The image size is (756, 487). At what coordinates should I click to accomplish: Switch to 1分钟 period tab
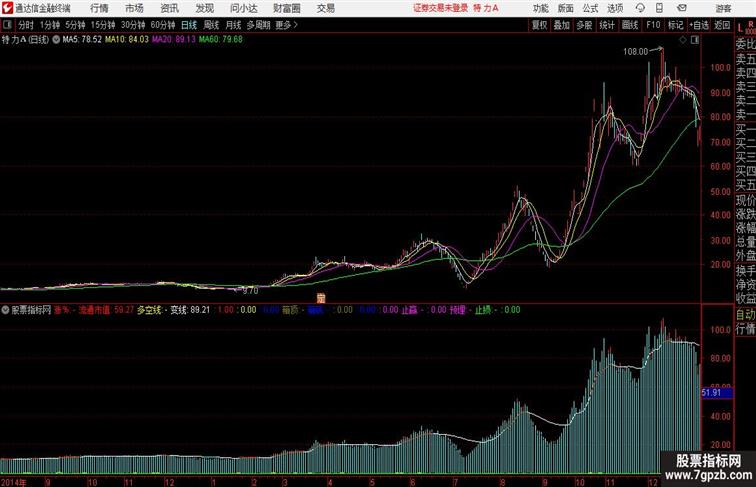coord(50,25)
